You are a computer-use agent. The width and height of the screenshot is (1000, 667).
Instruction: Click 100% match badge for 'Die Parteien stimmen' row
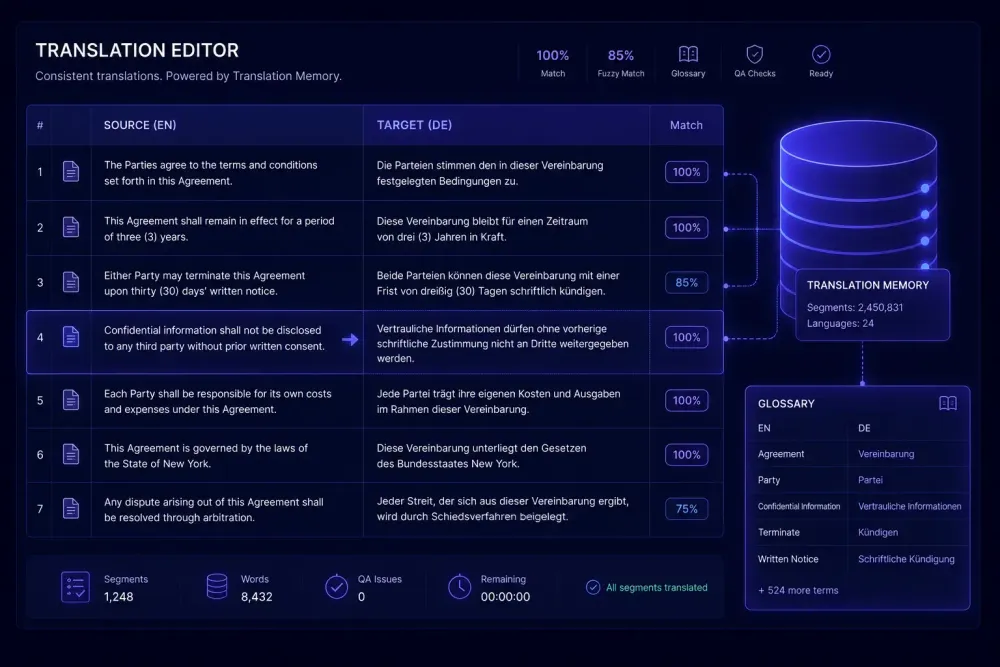(x=686, y=172)
